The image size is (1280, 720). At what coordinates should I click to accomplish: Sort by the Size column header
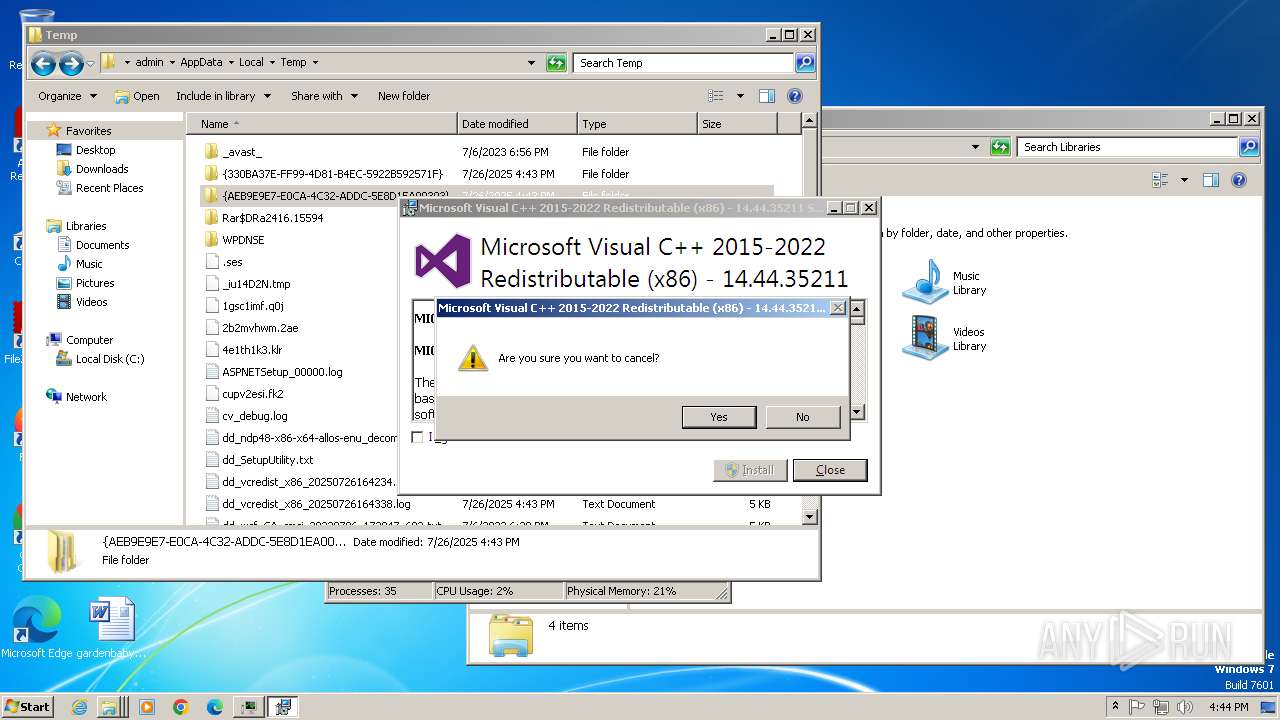coord(737,124)
